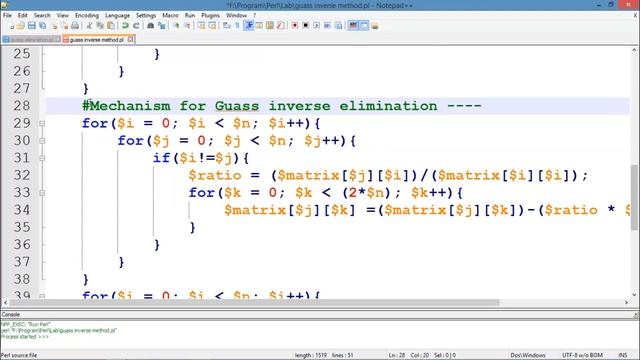The height and width of the screenshot is (360, 640).
Task: Close the guass inverse method.pl tab
Action: [130, 39]
